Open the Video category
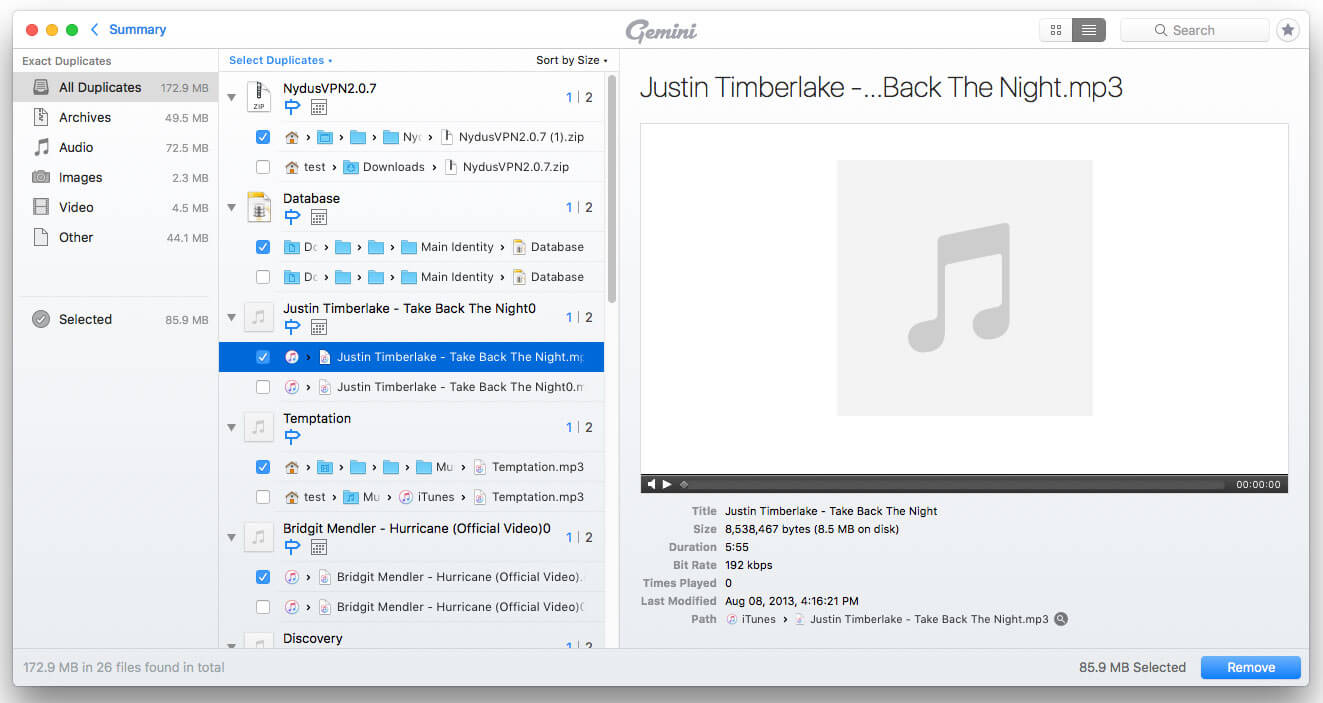Screen dimensions: 1323x703 [x=116, y=207]
